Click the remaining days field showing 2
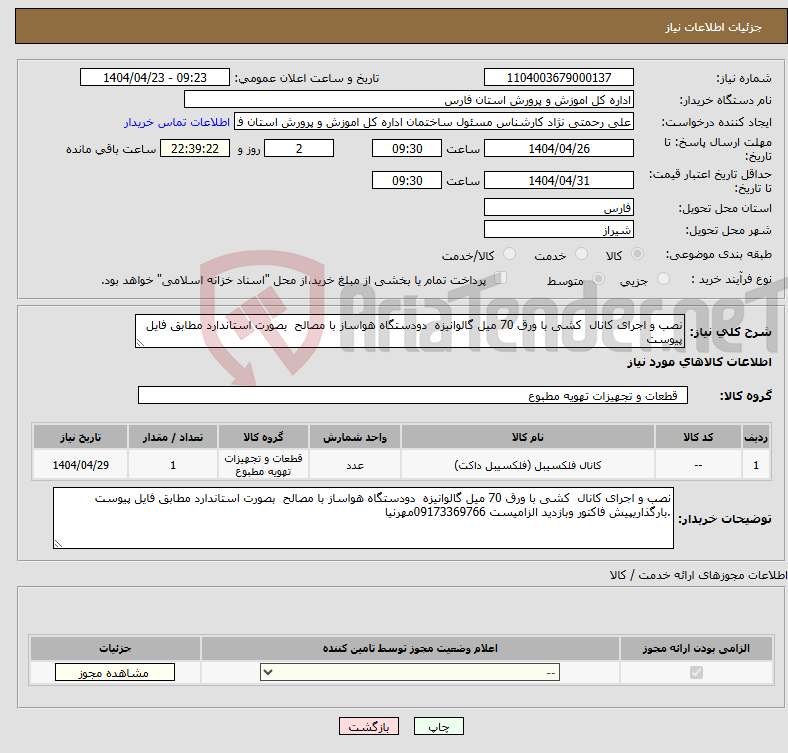788x753 pixels. 299,148
